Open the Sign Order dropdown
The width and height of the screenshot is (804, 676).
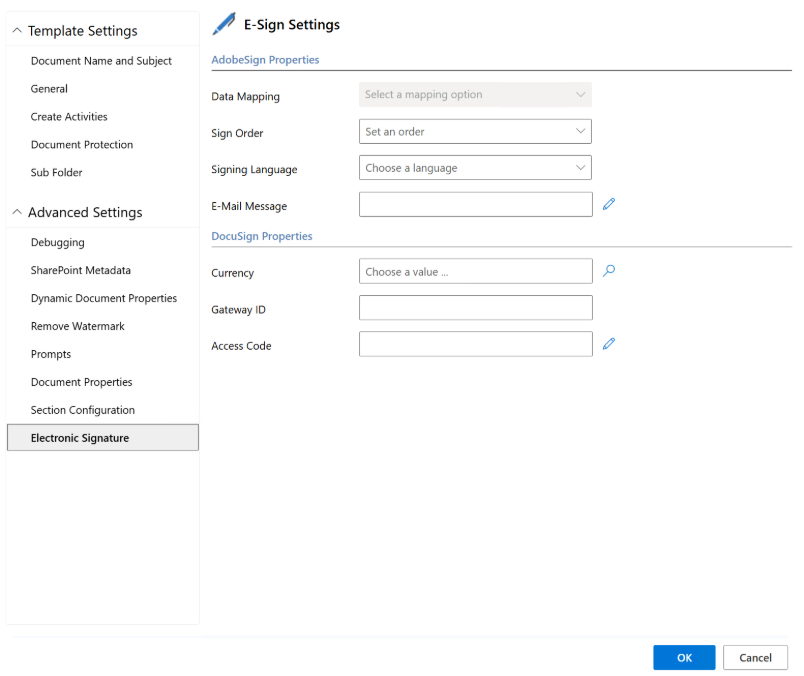click(475, 131)
